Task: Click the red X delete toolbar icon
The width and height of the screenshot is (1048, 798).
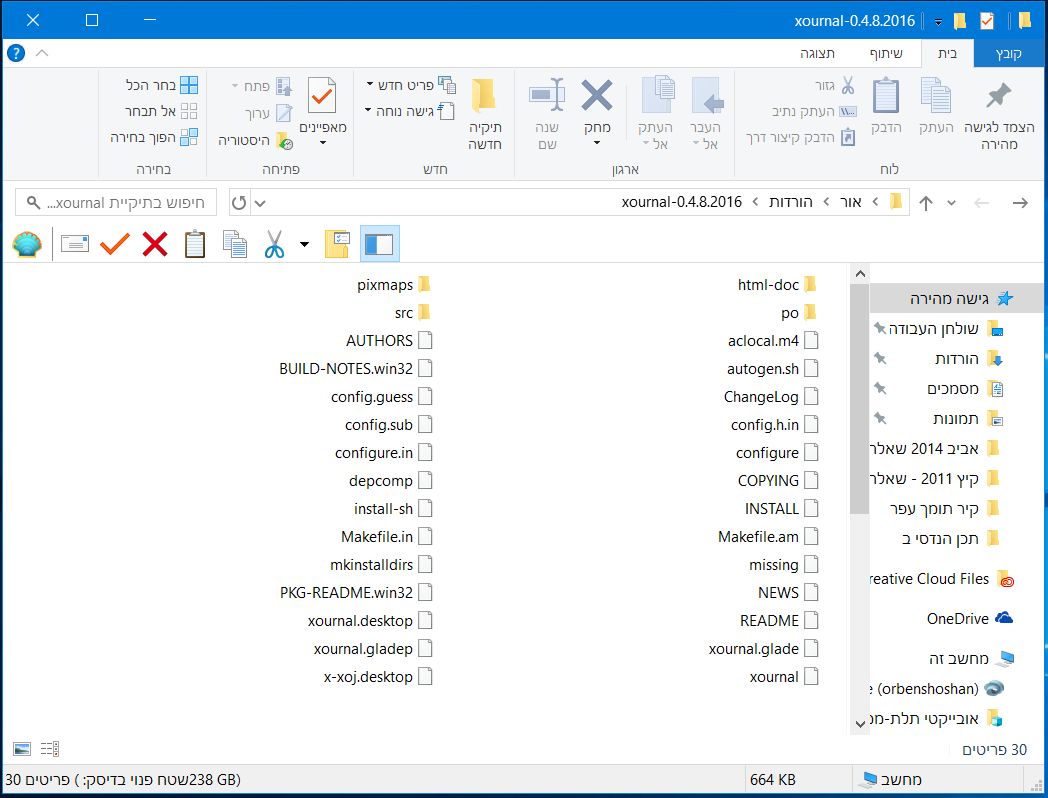Action: point(155,244)
